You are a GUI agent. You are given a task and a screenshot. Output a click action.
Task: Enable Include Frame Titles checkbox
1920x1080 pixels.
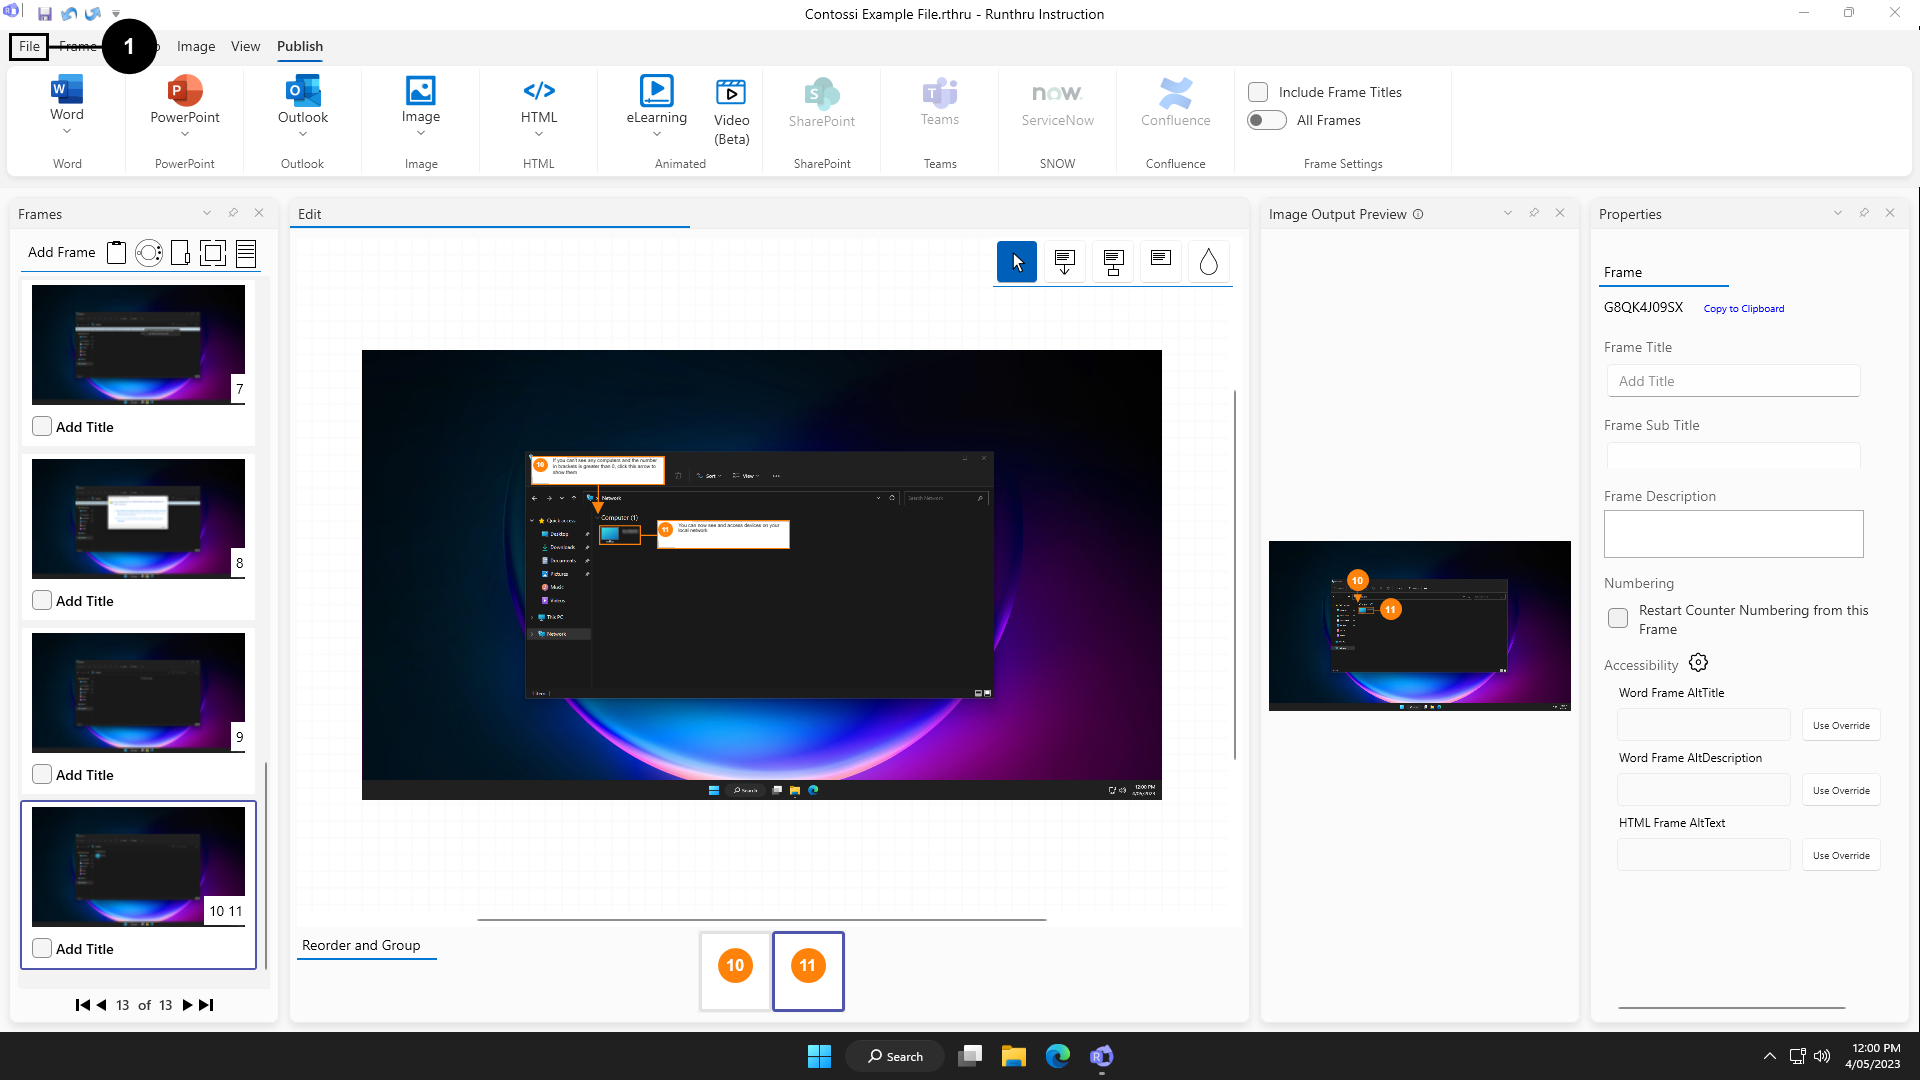(x=1258, y=92)
